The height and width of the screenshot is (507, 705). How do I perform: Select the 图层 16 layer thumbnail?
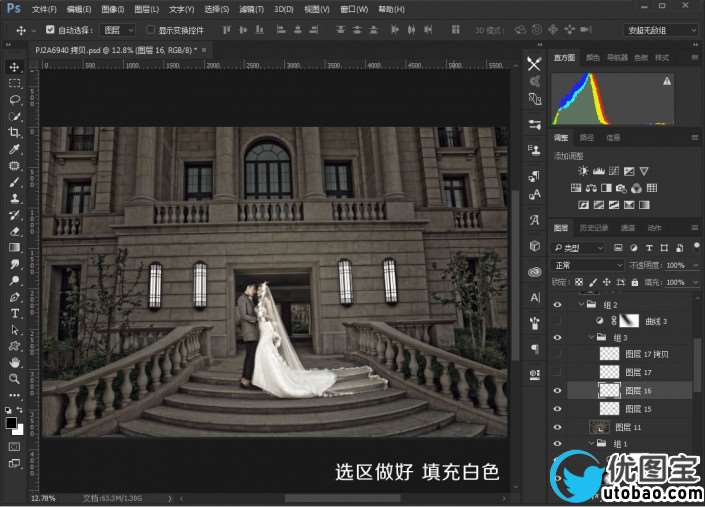click(x=609, y=390)
